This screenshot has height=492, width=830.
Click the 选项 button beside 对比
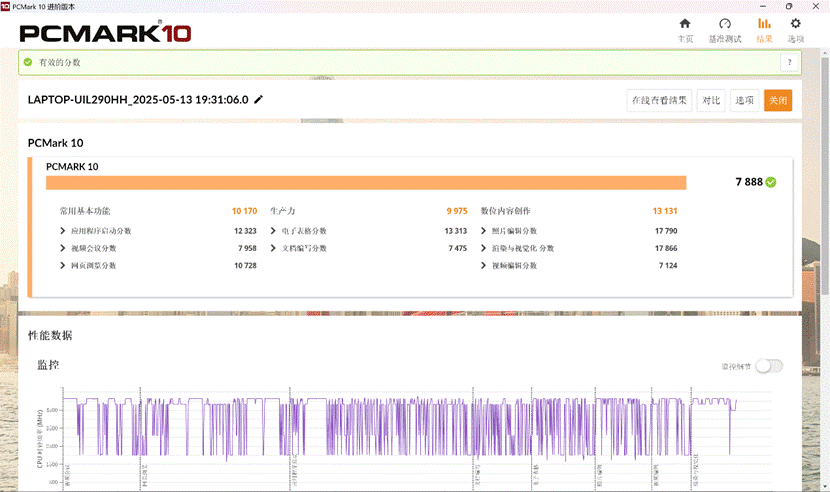pos(744,100)
